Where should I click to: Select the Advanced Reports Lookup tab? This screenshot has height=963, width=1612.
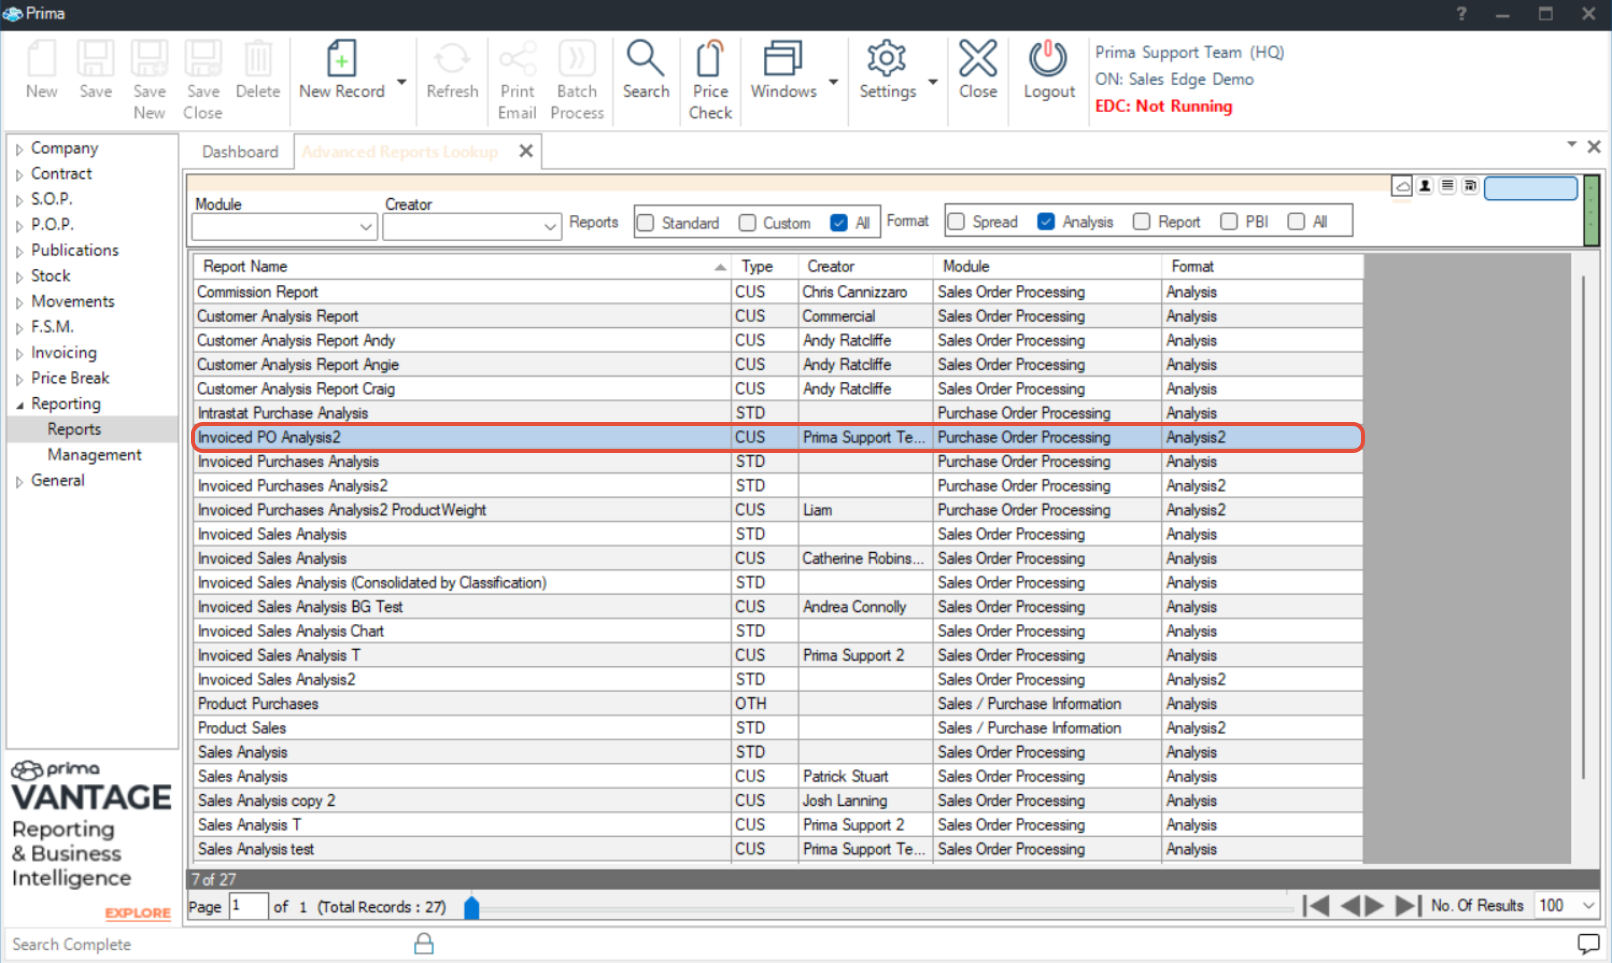coord(400,152)
